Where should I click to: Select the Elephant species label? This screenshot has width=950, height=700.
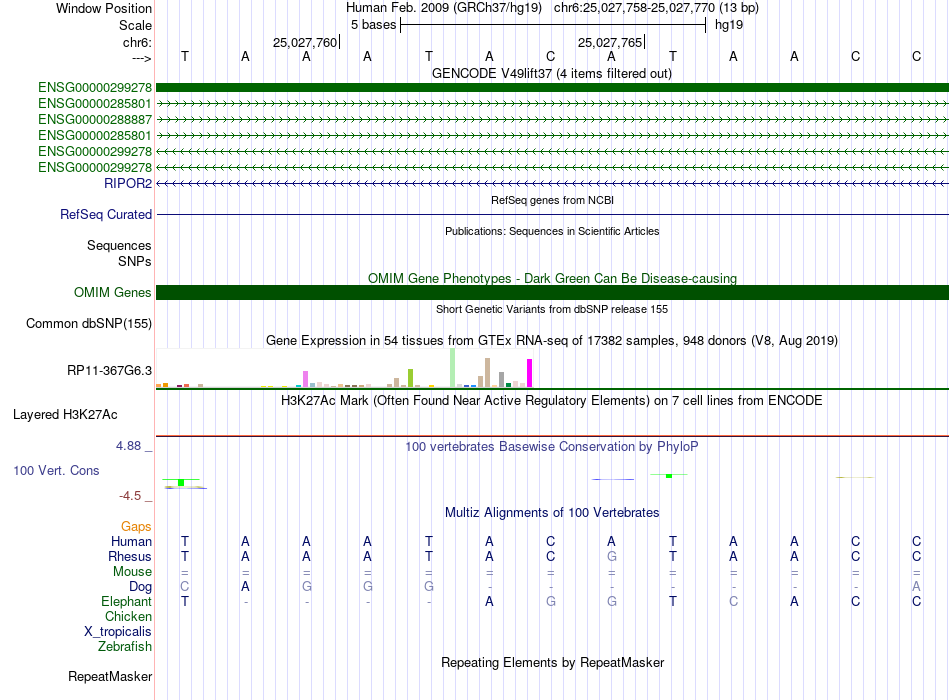[x=127, y=601]
